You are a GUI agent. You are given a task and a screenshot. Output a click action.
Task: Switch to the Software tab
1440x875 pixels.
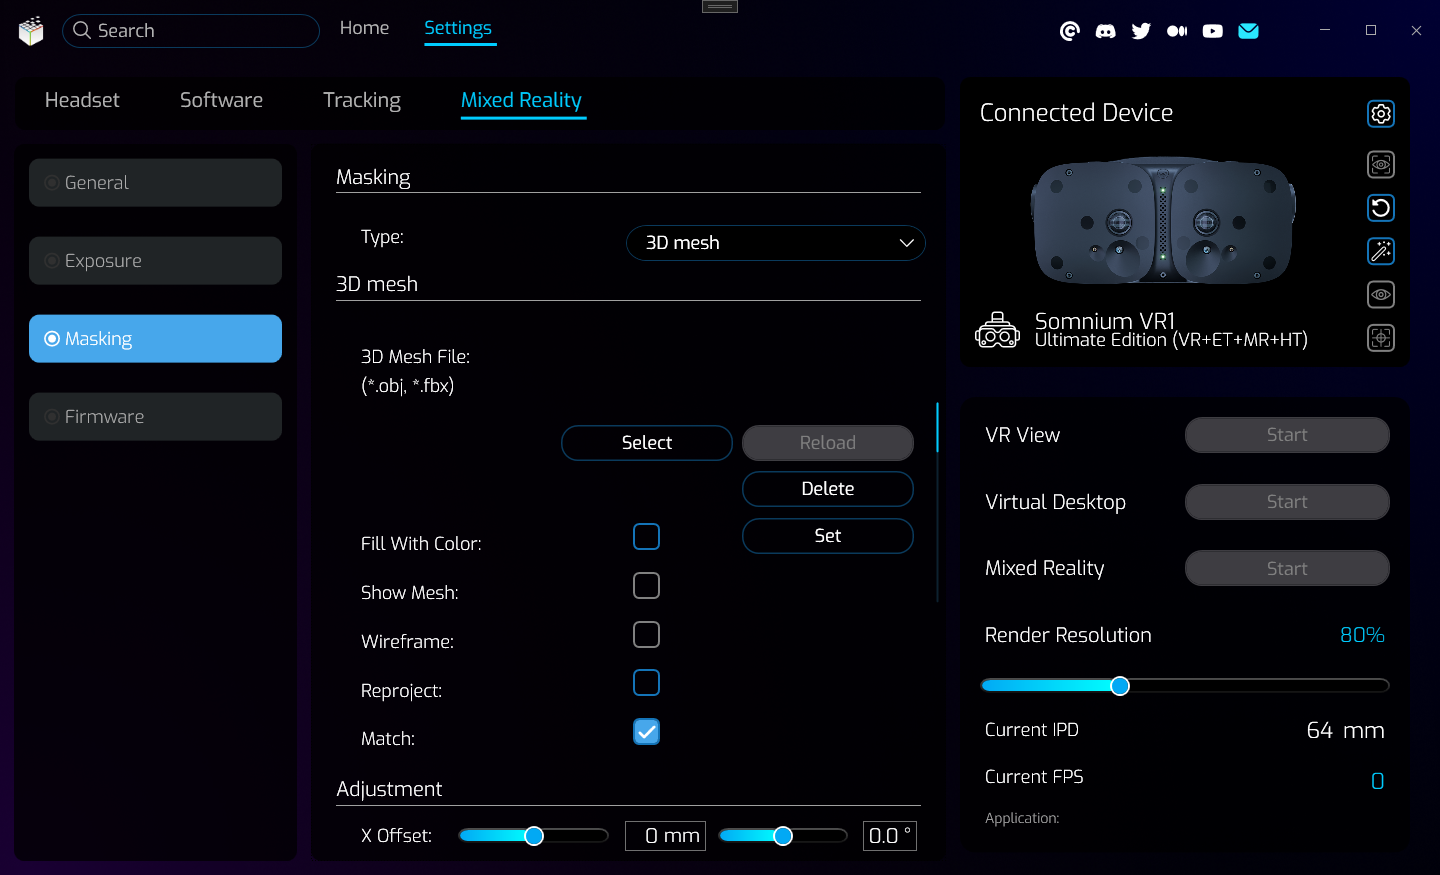(221, 100)
